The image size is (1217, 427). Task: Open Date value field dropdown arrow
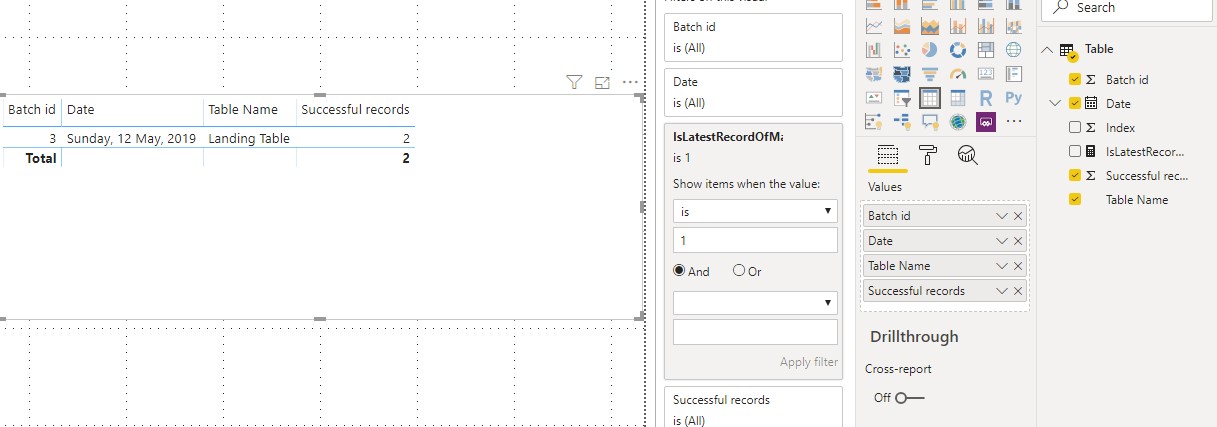pyautogui.click(x=1002, y=241)
